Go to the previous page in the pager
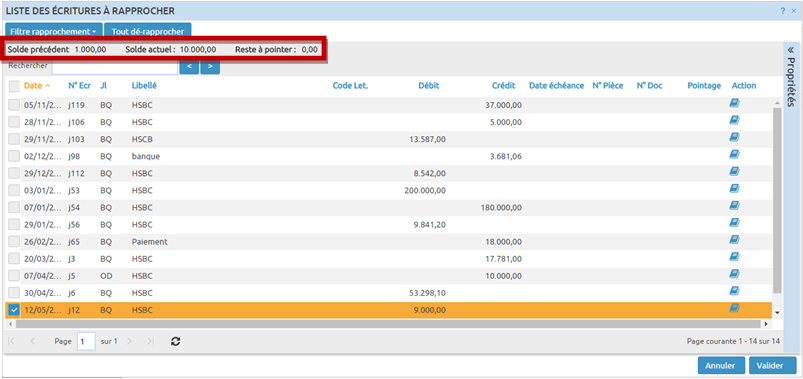 pyautogui.click(x=33, y=341)
